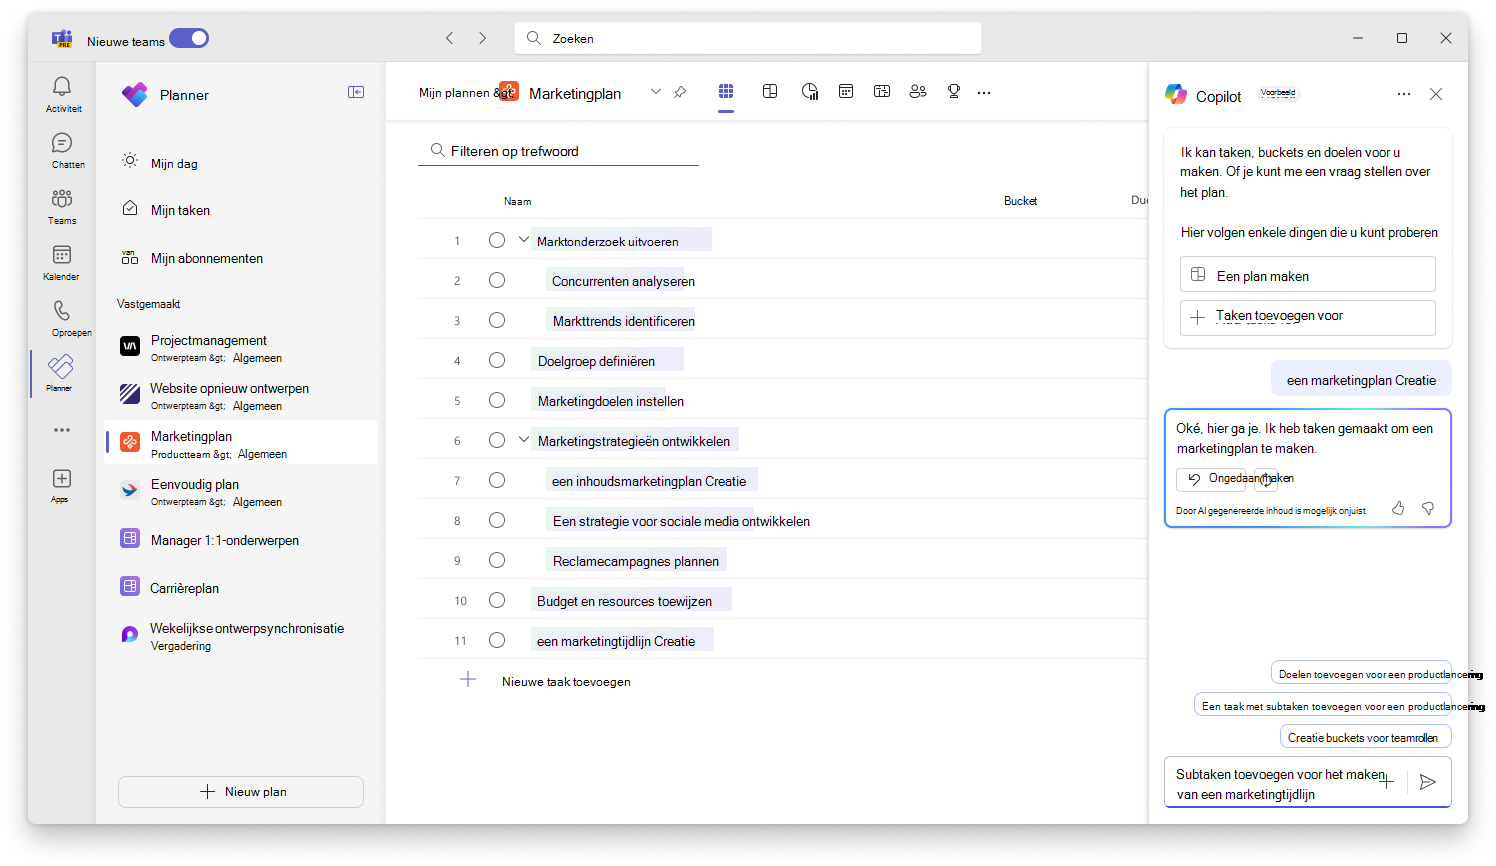The width and height of the screenshot is (1496, 866).
Task: Switch to Grid view icon
Action: (x=726, y=91)
